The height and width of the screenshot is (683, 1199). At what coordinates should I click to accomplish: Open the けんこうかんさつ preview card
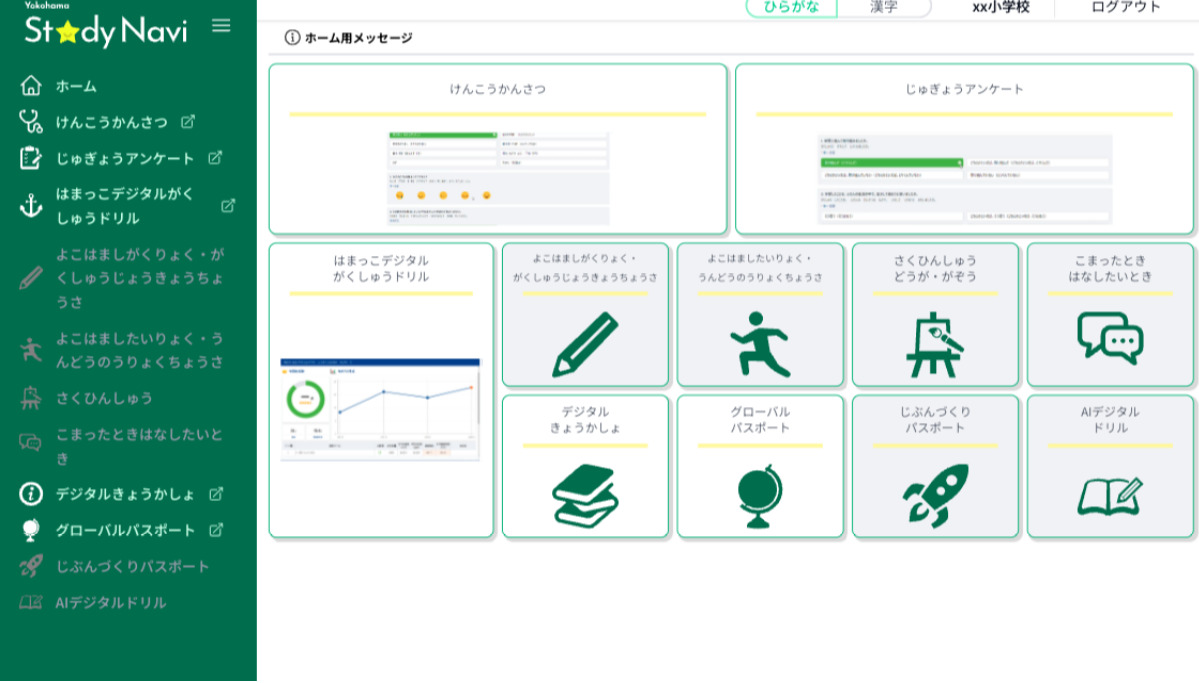[x=497, y=150]
